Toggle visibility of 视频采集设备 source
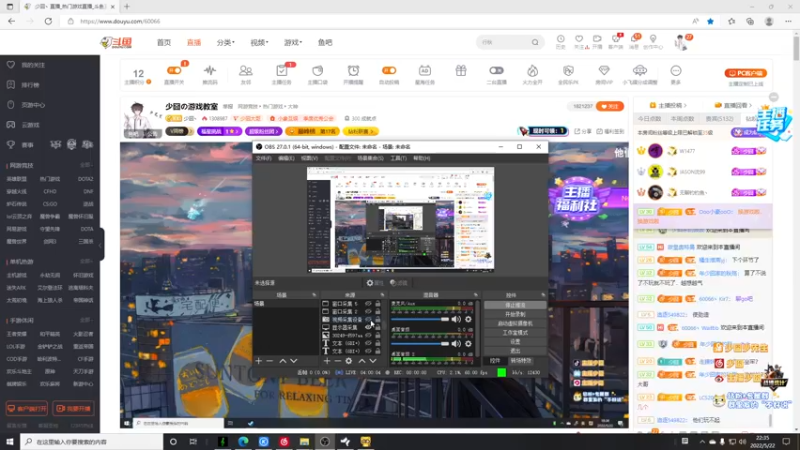Viewport: 800px width, 450px height. [368, 319]
